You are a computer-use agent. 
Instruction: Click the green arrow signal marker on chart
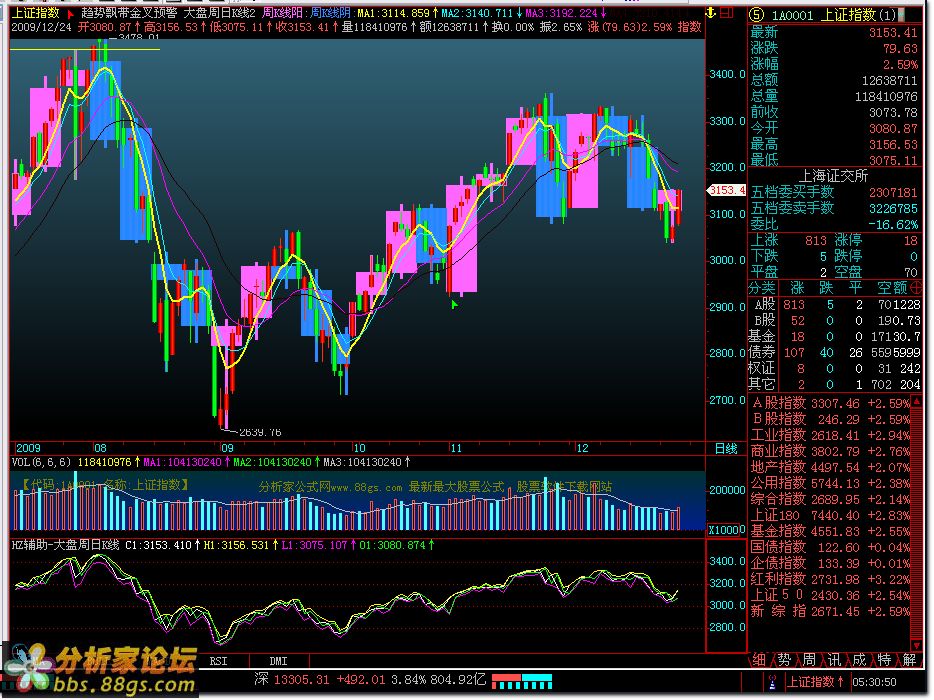[455, 302]
